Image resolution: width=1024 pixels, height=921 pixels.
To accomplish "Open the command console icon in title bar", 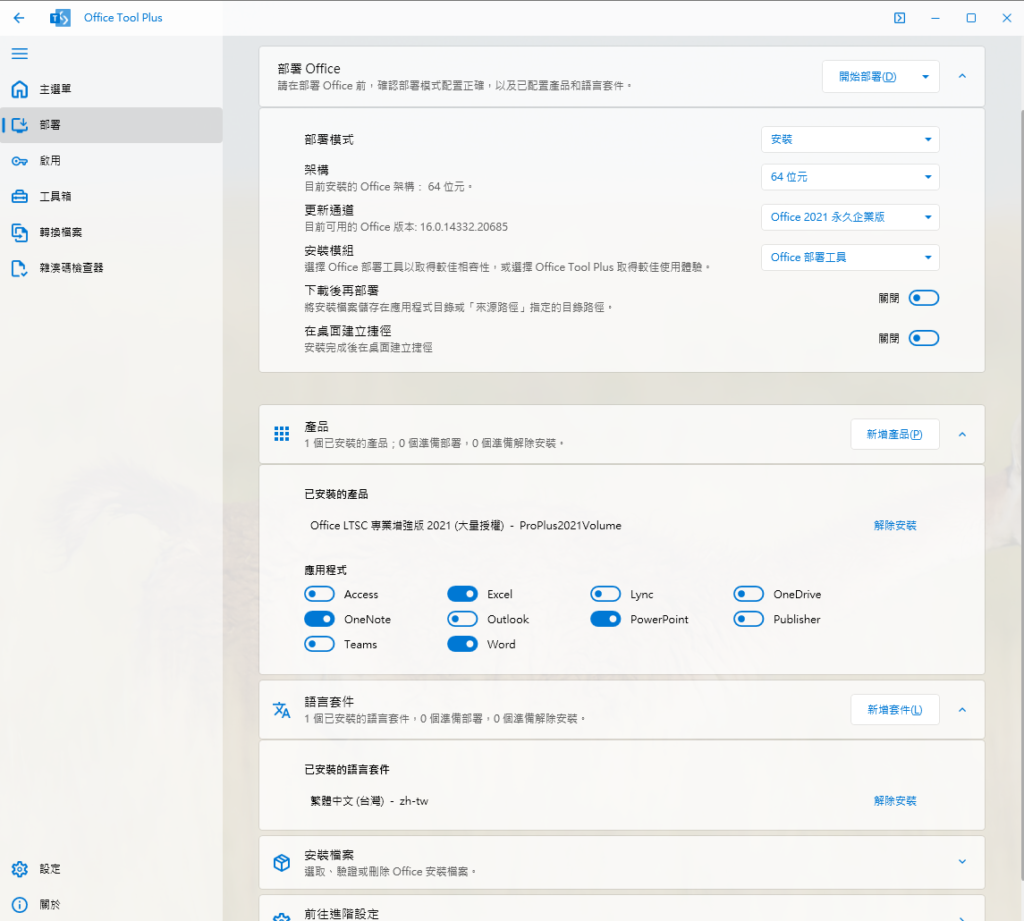I will coord(899,18).
